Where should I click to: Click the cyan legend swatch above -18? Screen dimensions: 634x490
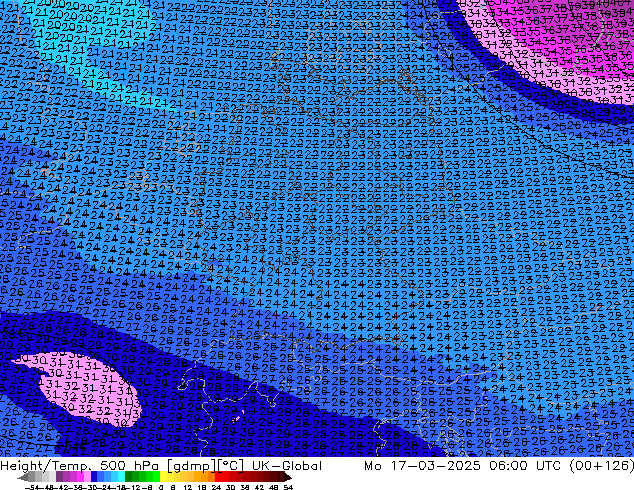pos(121,477)
